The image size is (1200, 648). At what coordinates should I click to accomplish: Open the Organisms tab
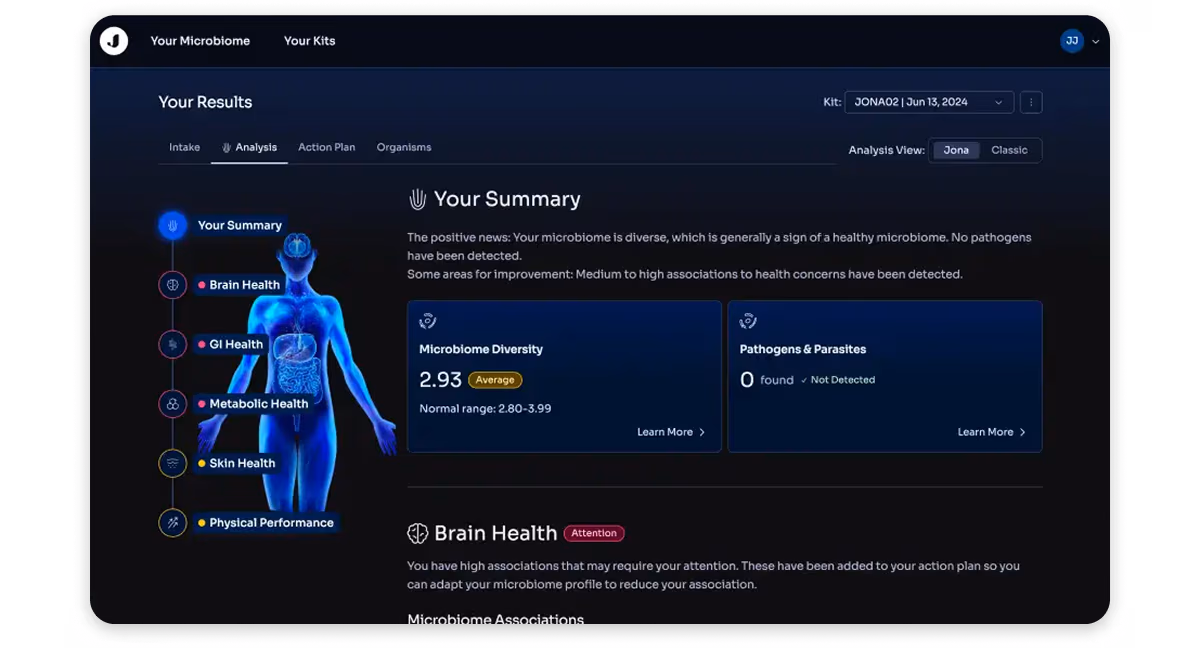coord(404,147)
